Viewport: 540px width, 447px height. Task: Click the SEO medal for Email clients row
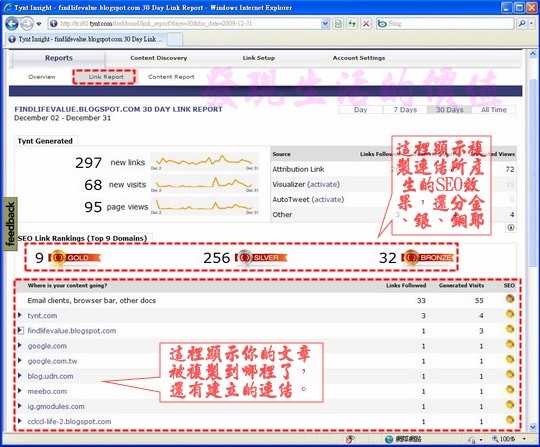pyautogui.click(x=510, y=299)
